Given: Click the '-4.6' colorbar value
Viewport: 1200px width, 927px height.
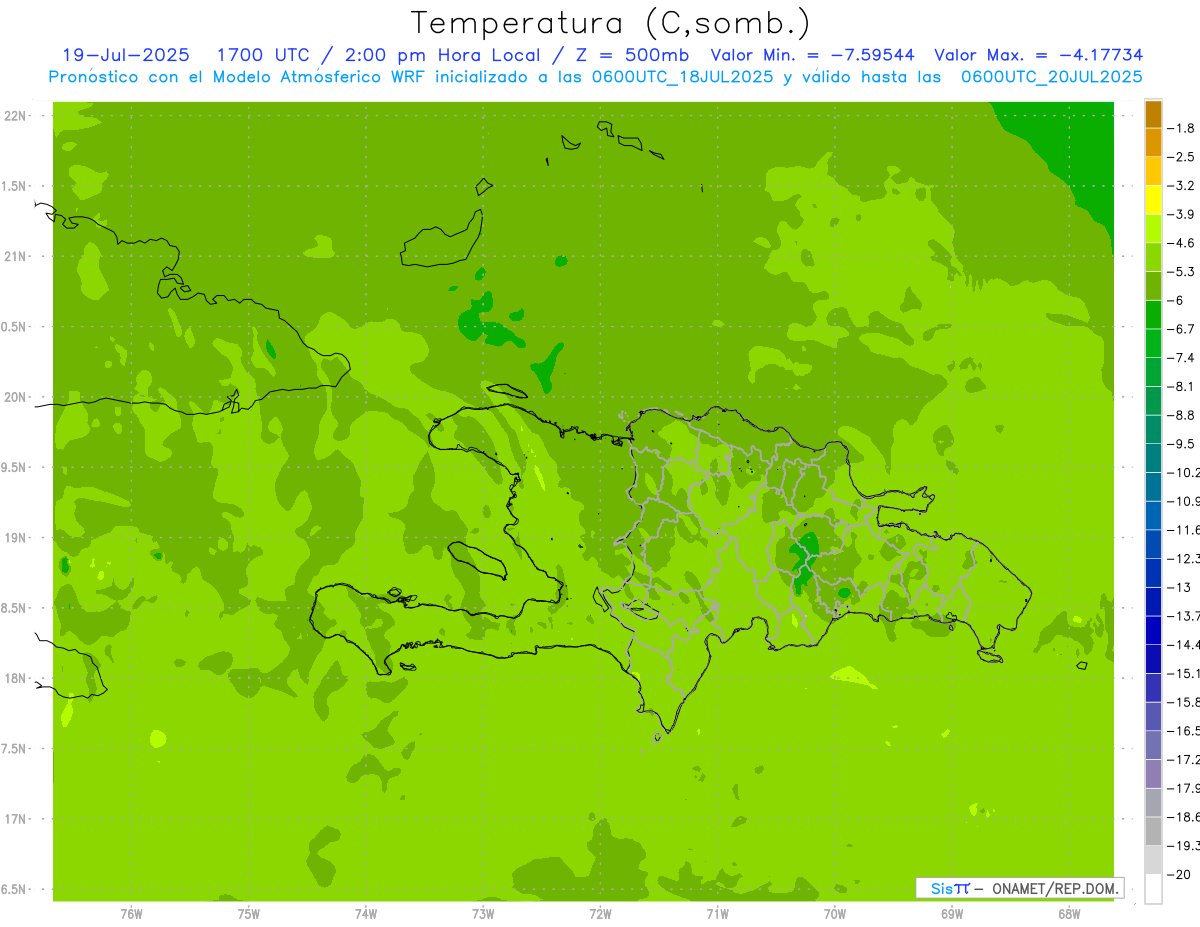Looking at the screenshot, I should 1183,243.
